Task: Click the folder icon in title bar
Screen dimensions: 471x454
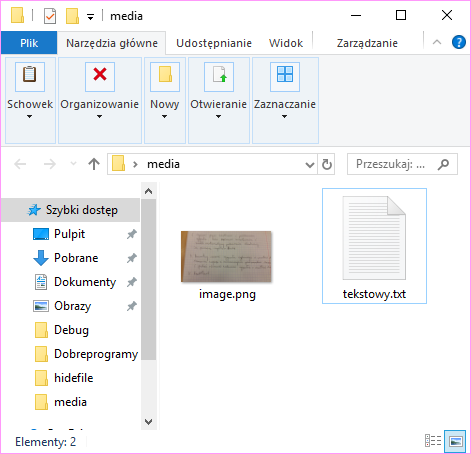Action: pos(17,15)
